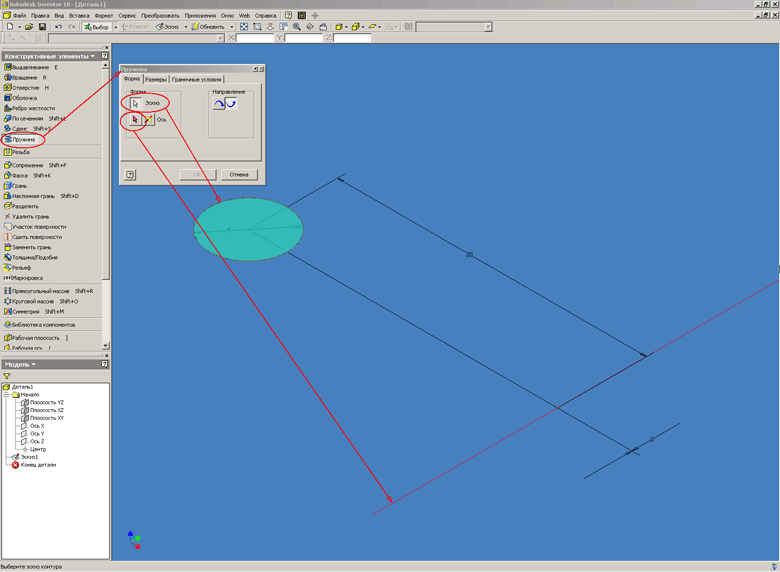
Task: Click the X coordinate input field
Action: 255,38
